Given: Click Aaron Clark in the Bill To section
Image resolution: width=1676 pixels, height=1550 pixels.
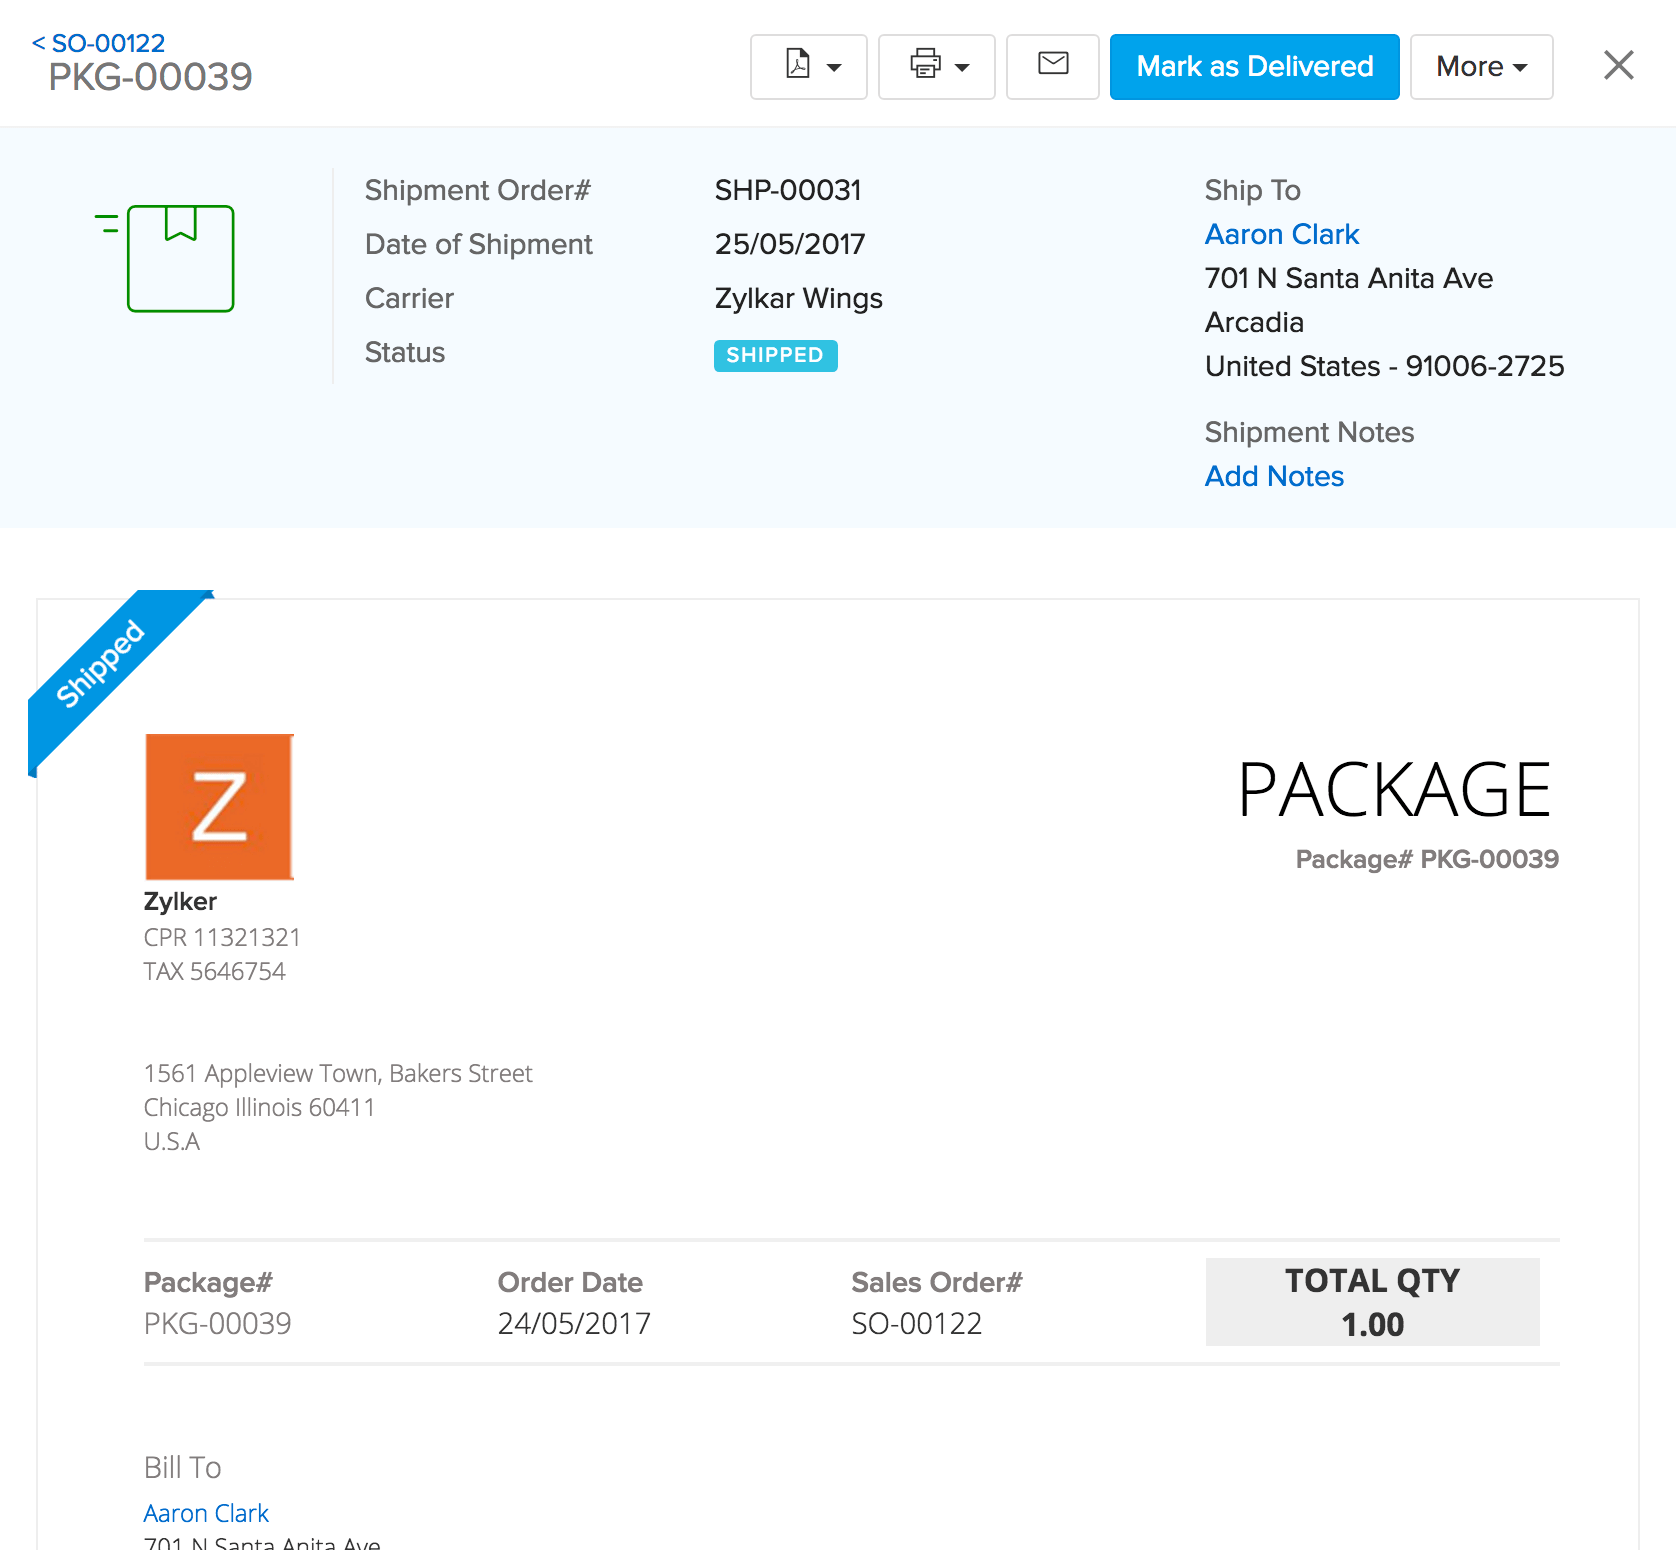Looking at the screenshot, I should click(205, 1513).
